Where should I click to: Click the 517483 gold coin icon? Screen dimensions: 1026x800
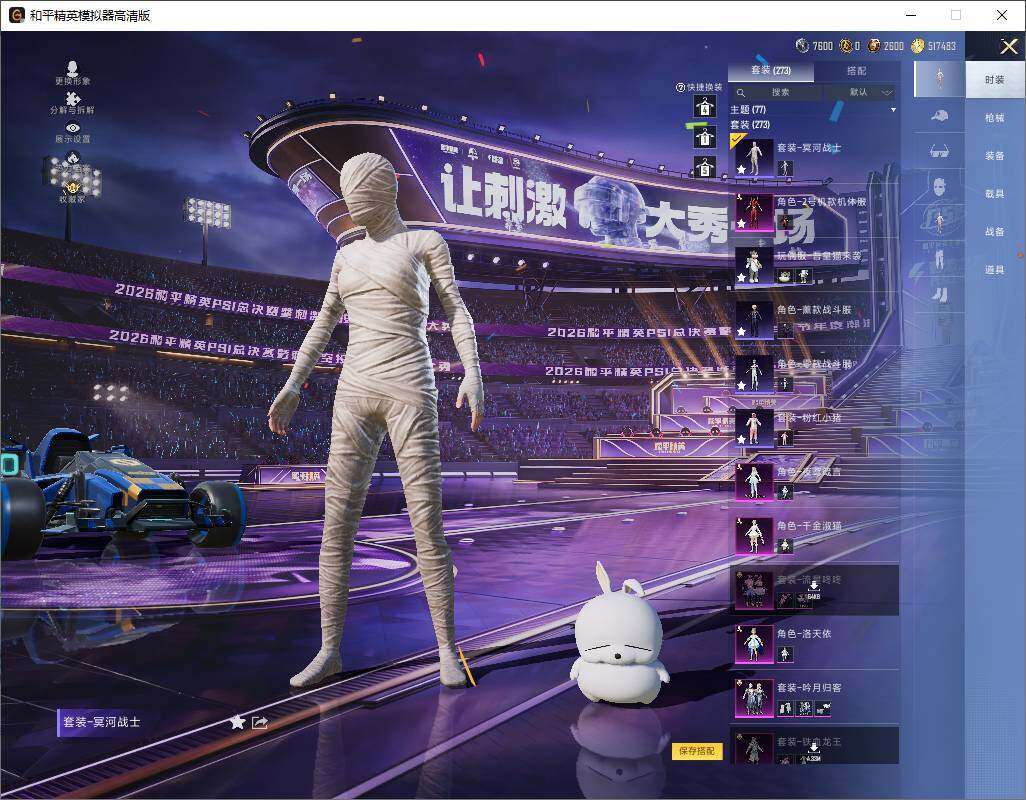(x=917, y=45)
